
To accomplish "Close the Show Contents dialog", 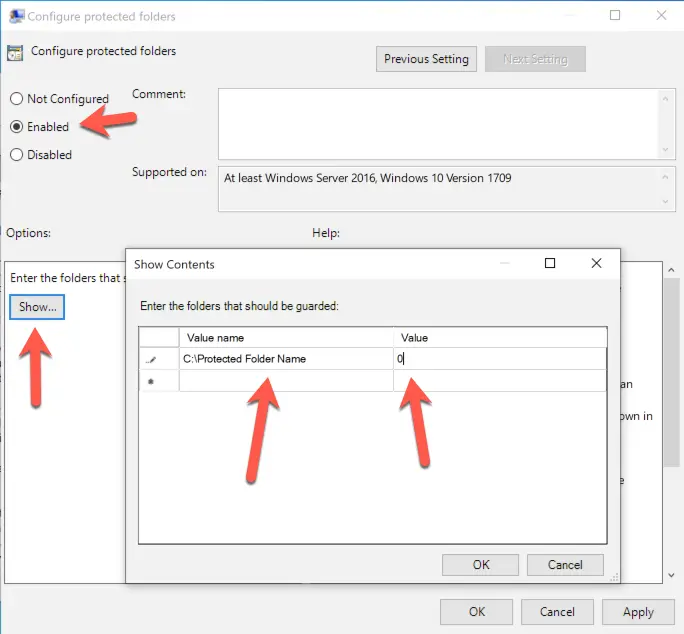I will [597, 264].
